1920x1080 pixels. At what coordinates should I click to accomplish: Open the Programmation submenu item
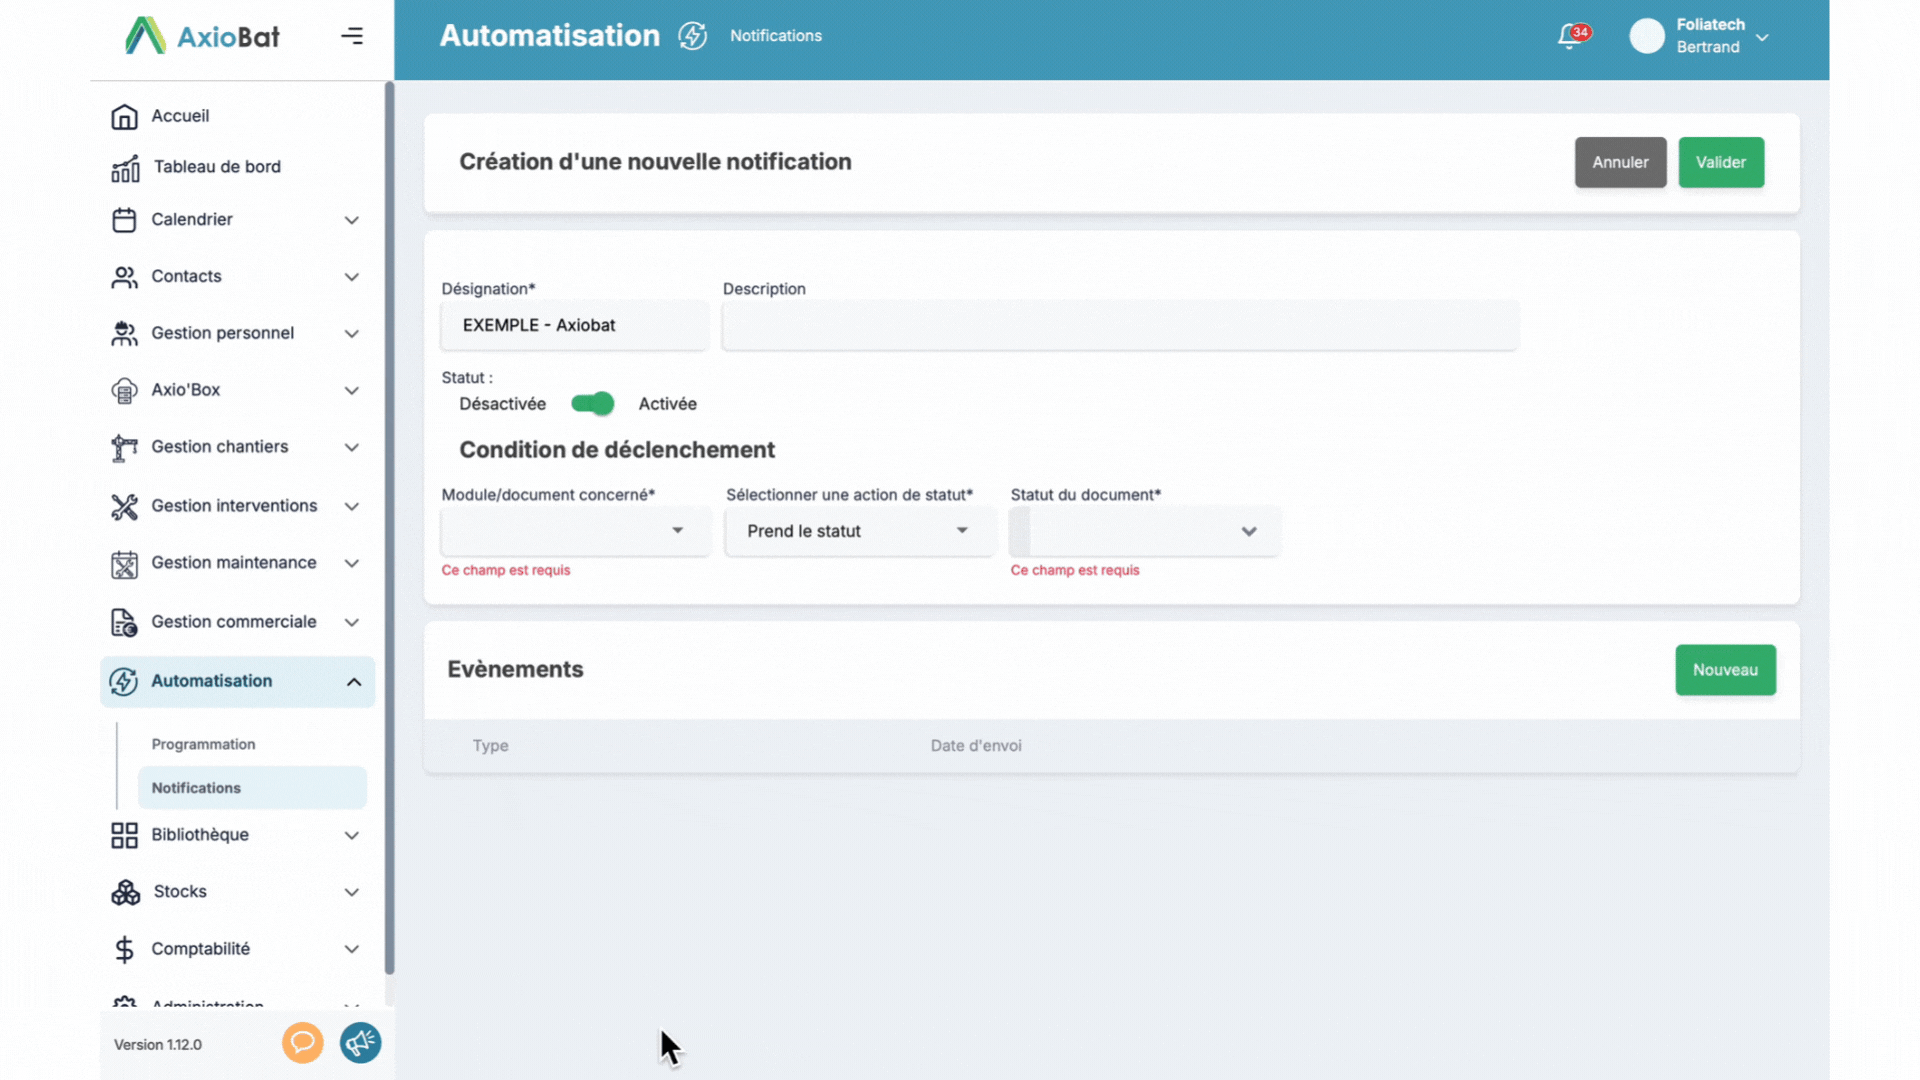tap(203, 744)
